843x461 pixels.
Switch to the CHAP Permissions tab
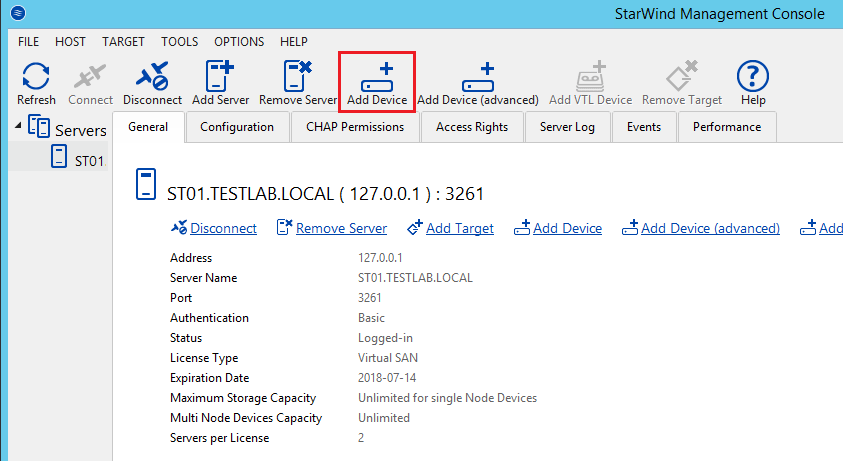[x=355, y=127]
